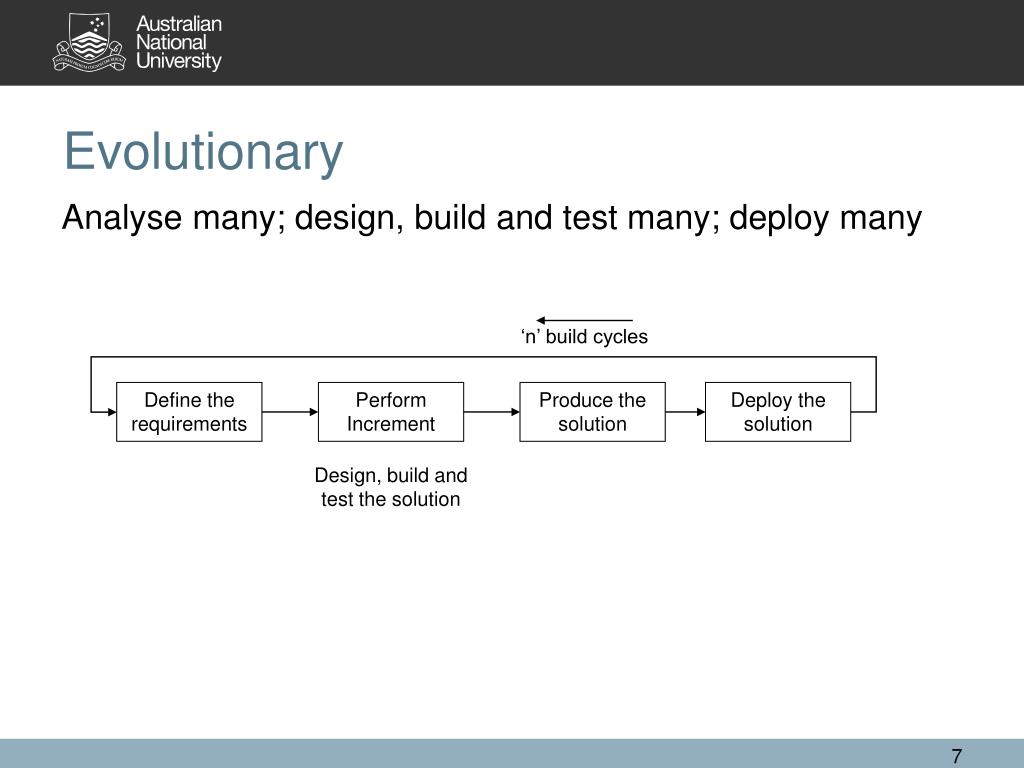Viewport: 1024px width, 768px height.
Task: Click the "'n' build cycles" label
Action: pos(584,337)
